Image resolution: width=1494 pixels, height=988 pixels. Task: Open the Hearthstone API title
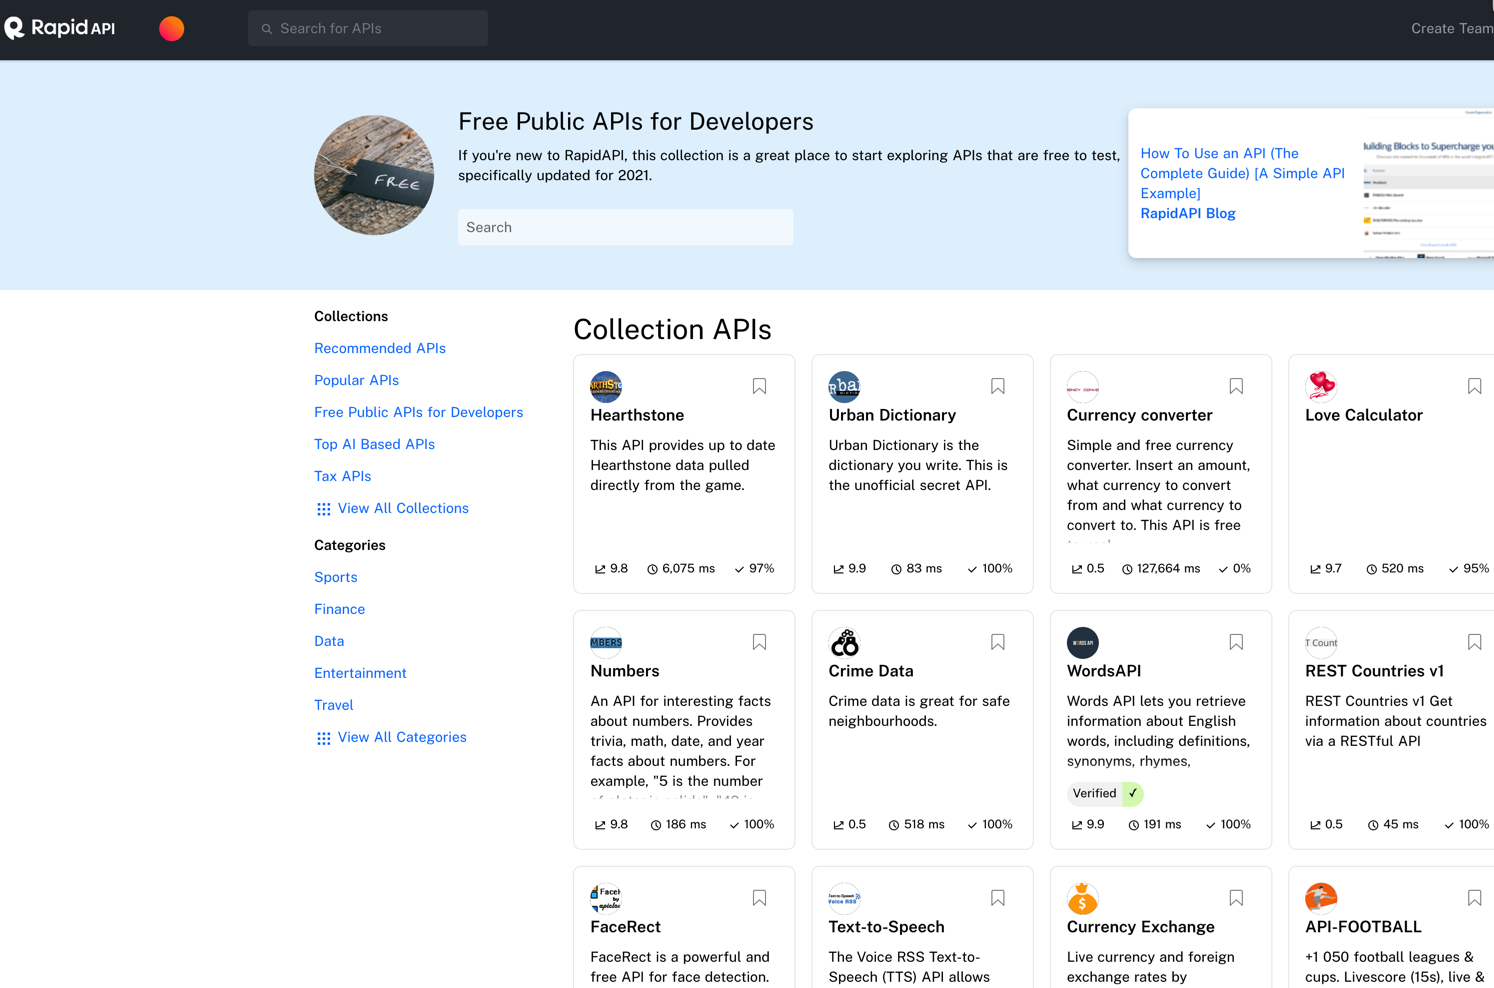pyautogui.click(x=637, y=415)
